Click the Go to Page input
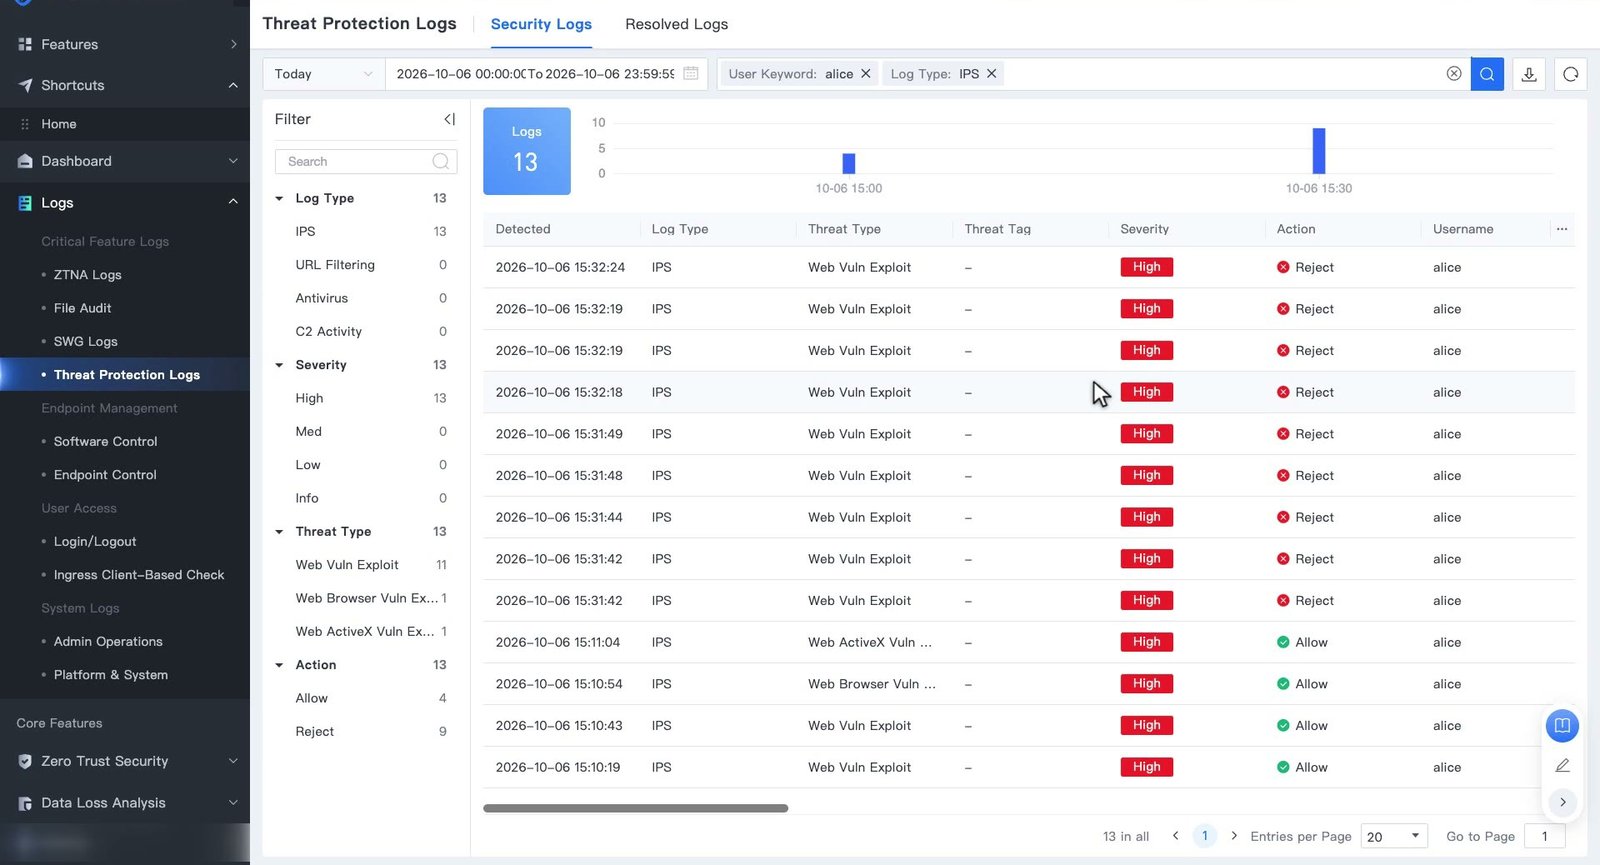The width and height of the screenshot is (1600, 865). tap(1545, 836)
